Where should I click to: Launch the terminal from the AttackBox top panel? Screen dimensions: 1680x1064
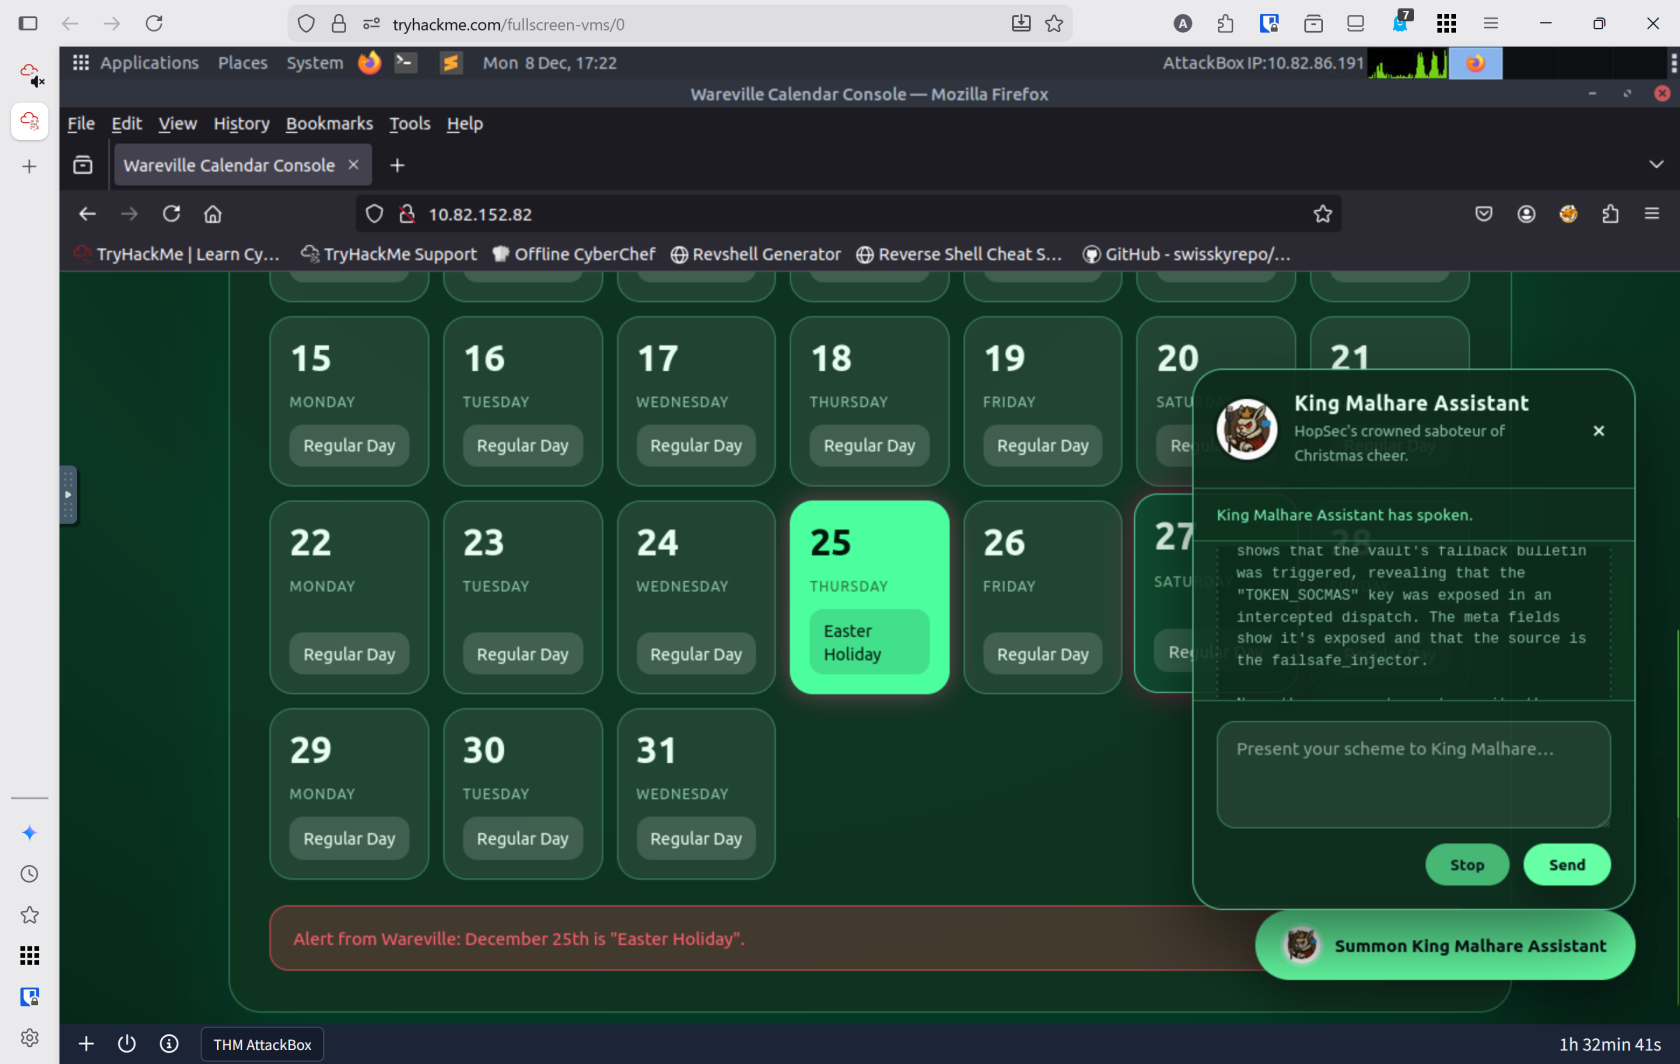click(x=405, y=63)
